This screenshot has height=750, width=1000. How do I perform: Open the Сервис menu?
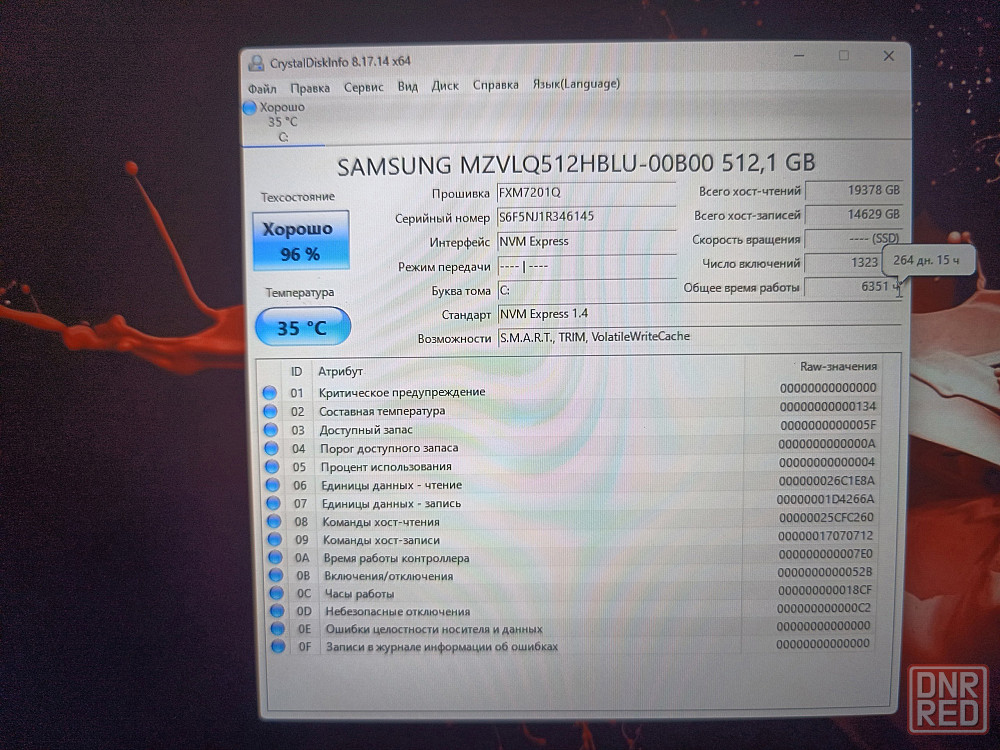click(364, 87)
